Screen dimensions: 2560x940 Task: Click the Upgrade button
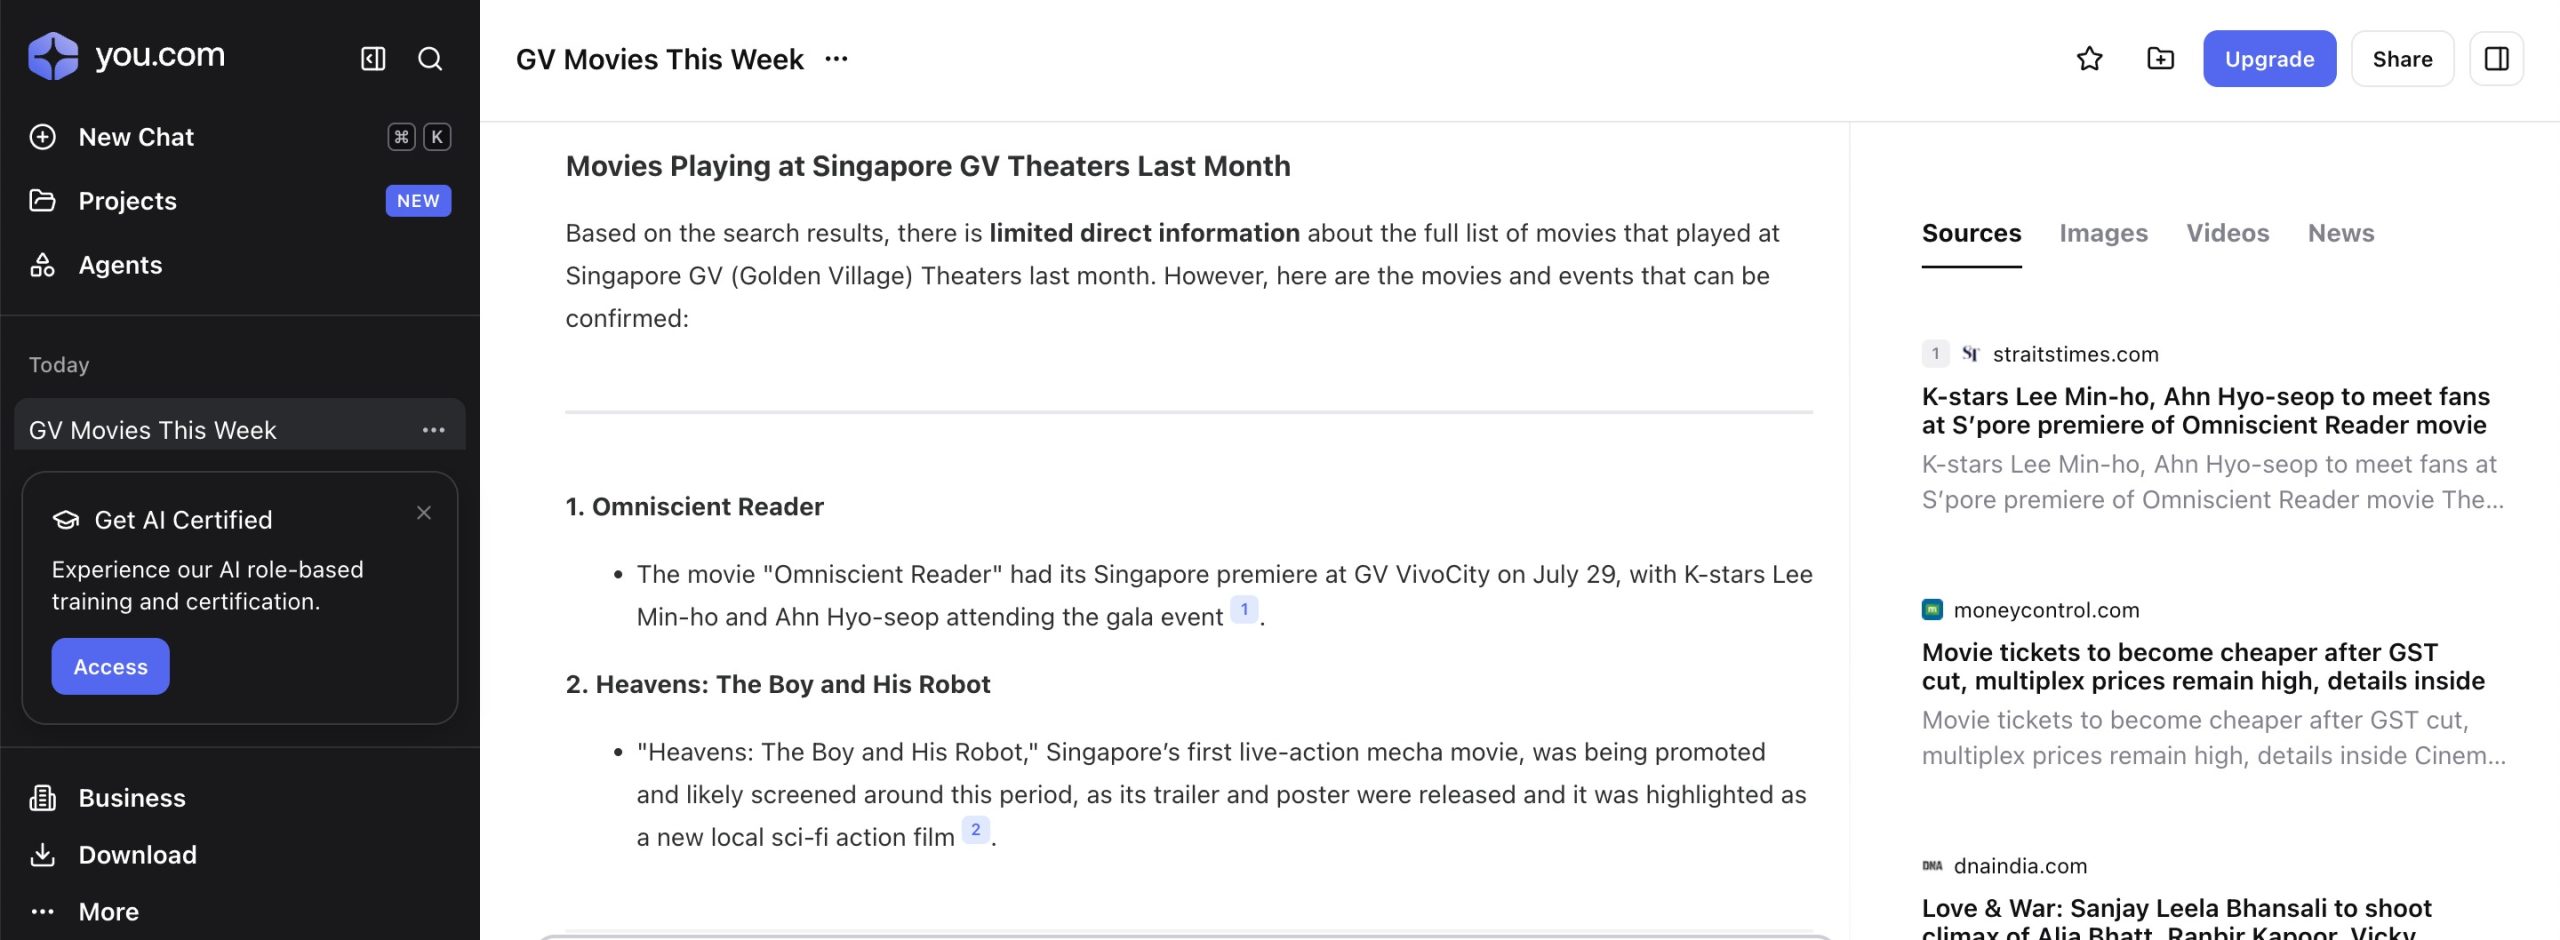click(x=2269, y=59)
